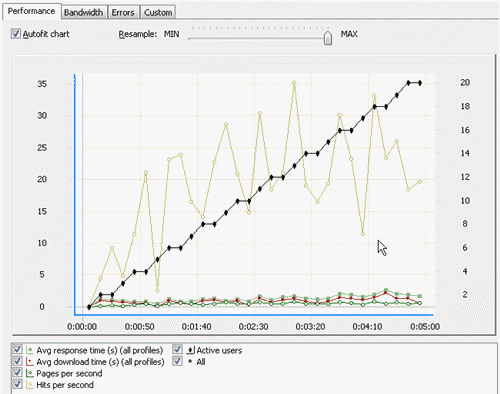
Task: Click the Avg download time legend icon
Action: pos(30,361)
